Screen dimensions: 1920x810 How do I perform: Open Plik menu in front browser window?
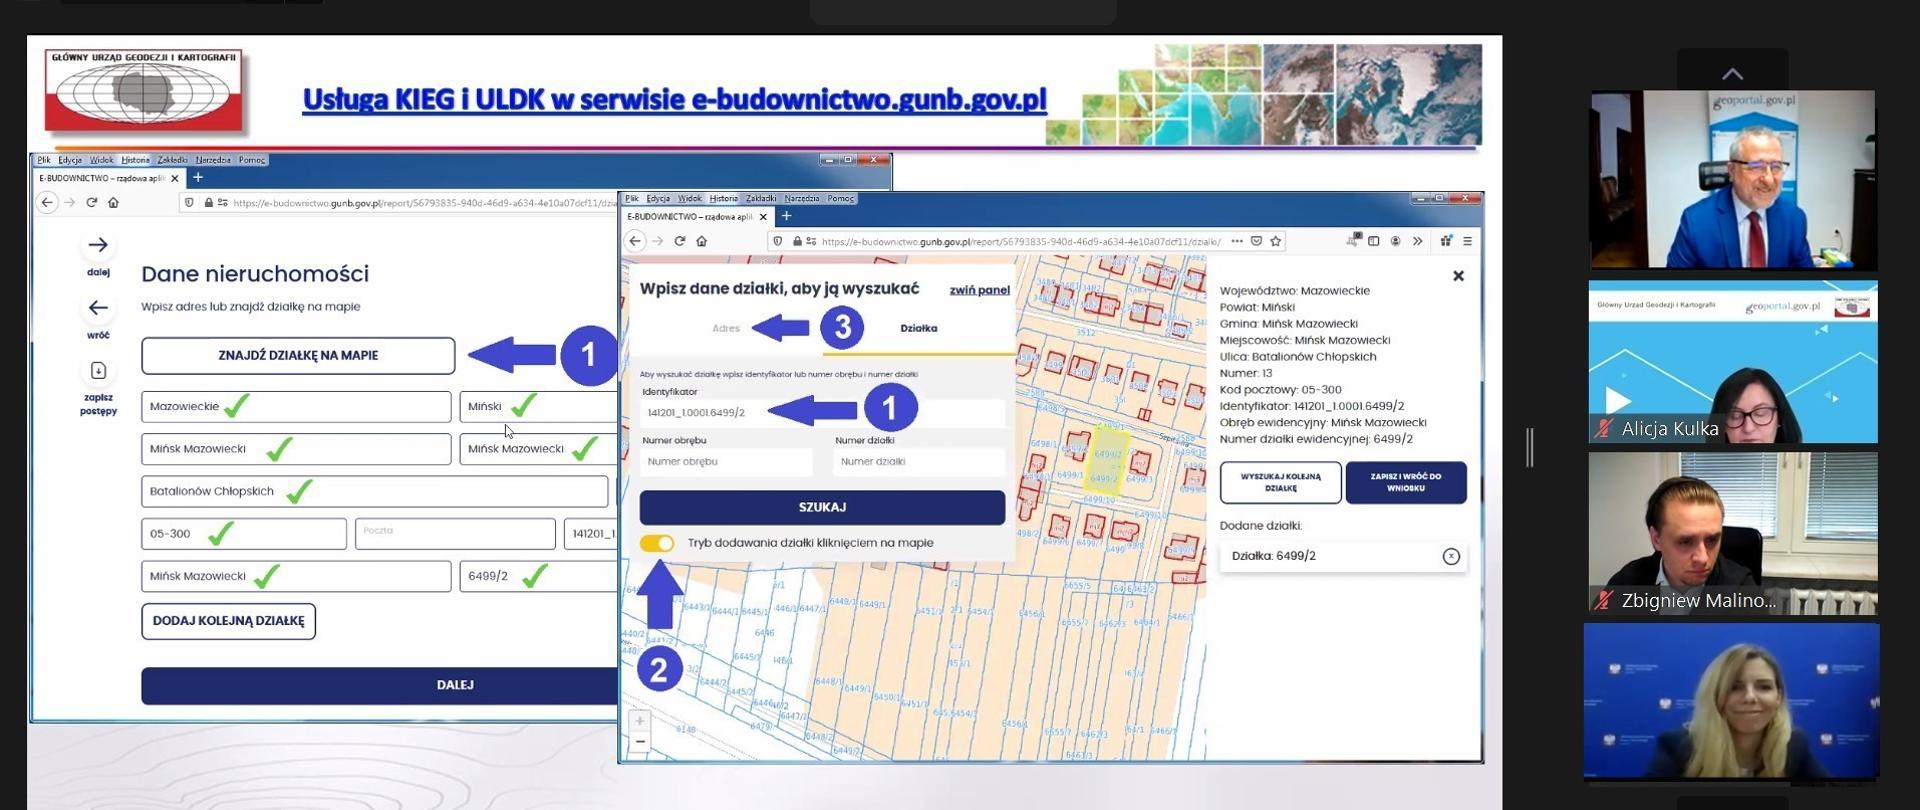coord(632,198)
